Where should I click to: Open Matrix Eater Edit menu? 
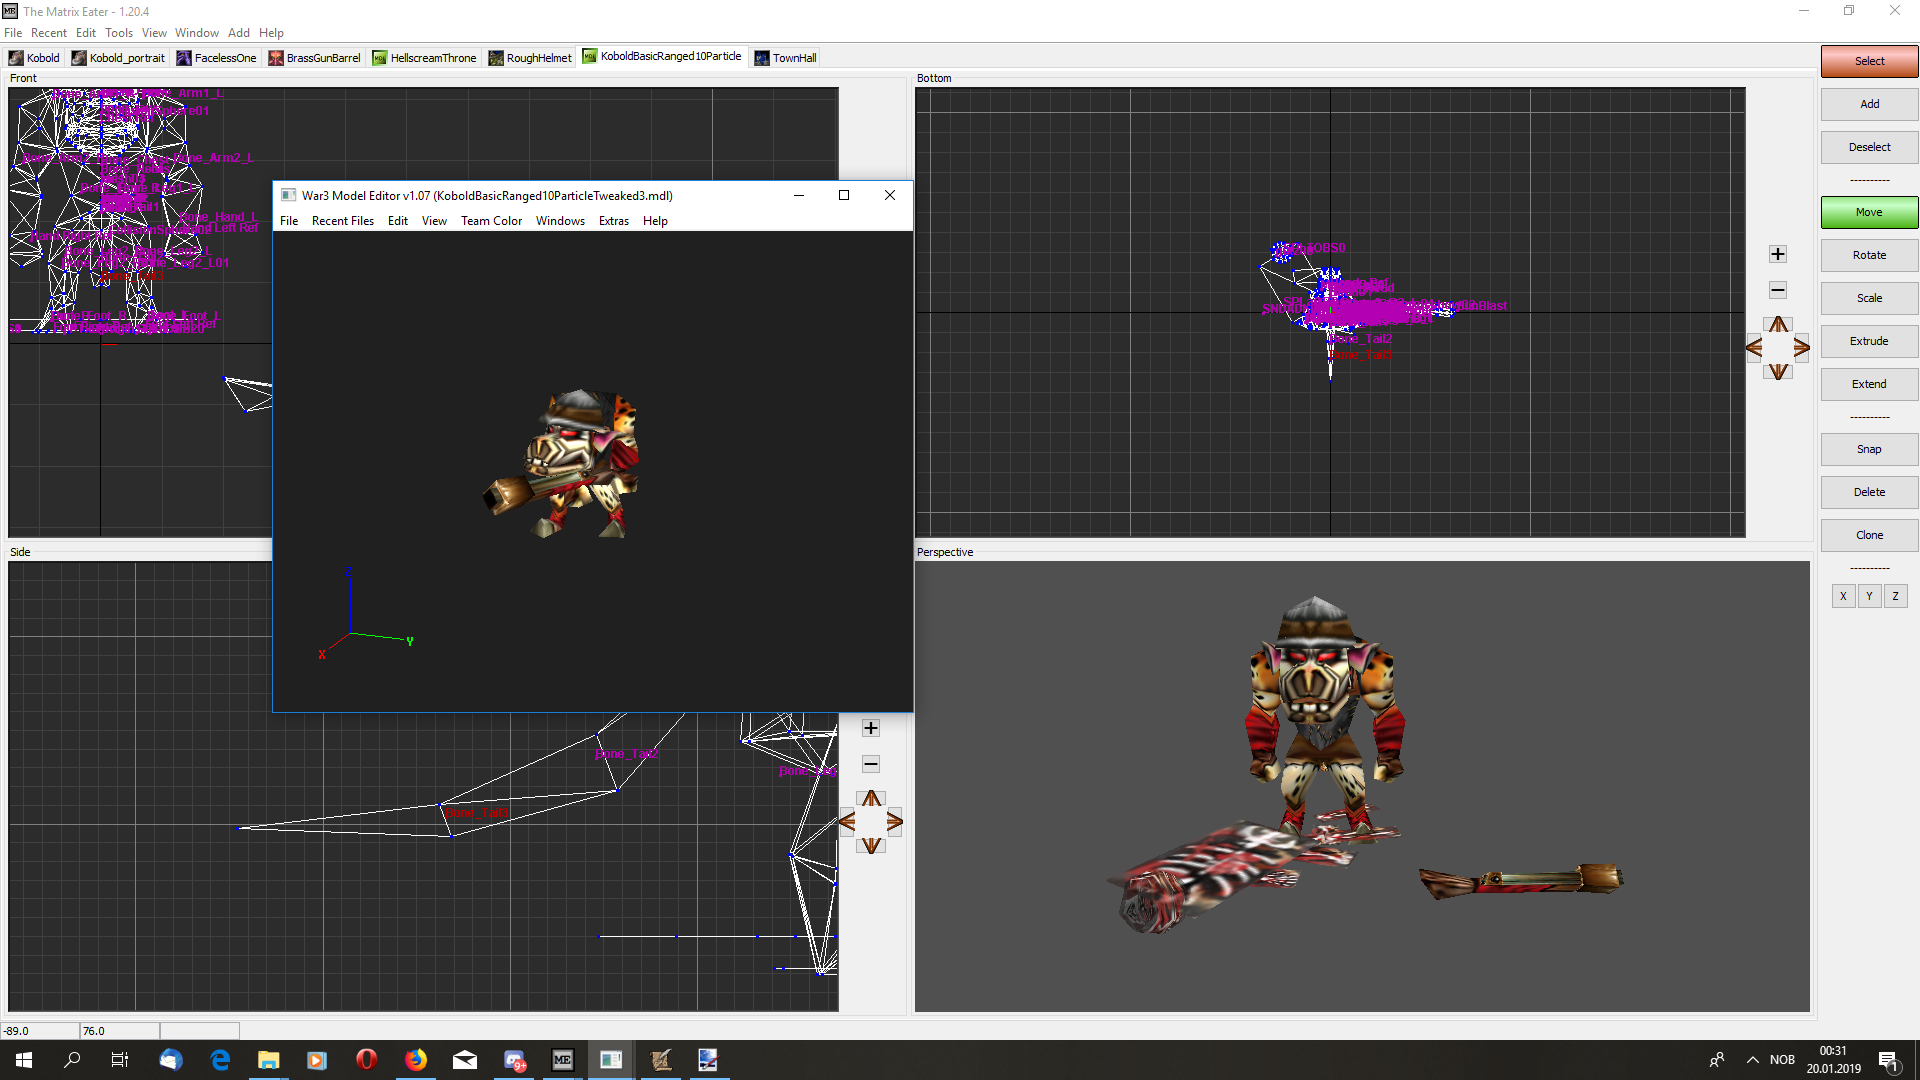click(86, 33)
